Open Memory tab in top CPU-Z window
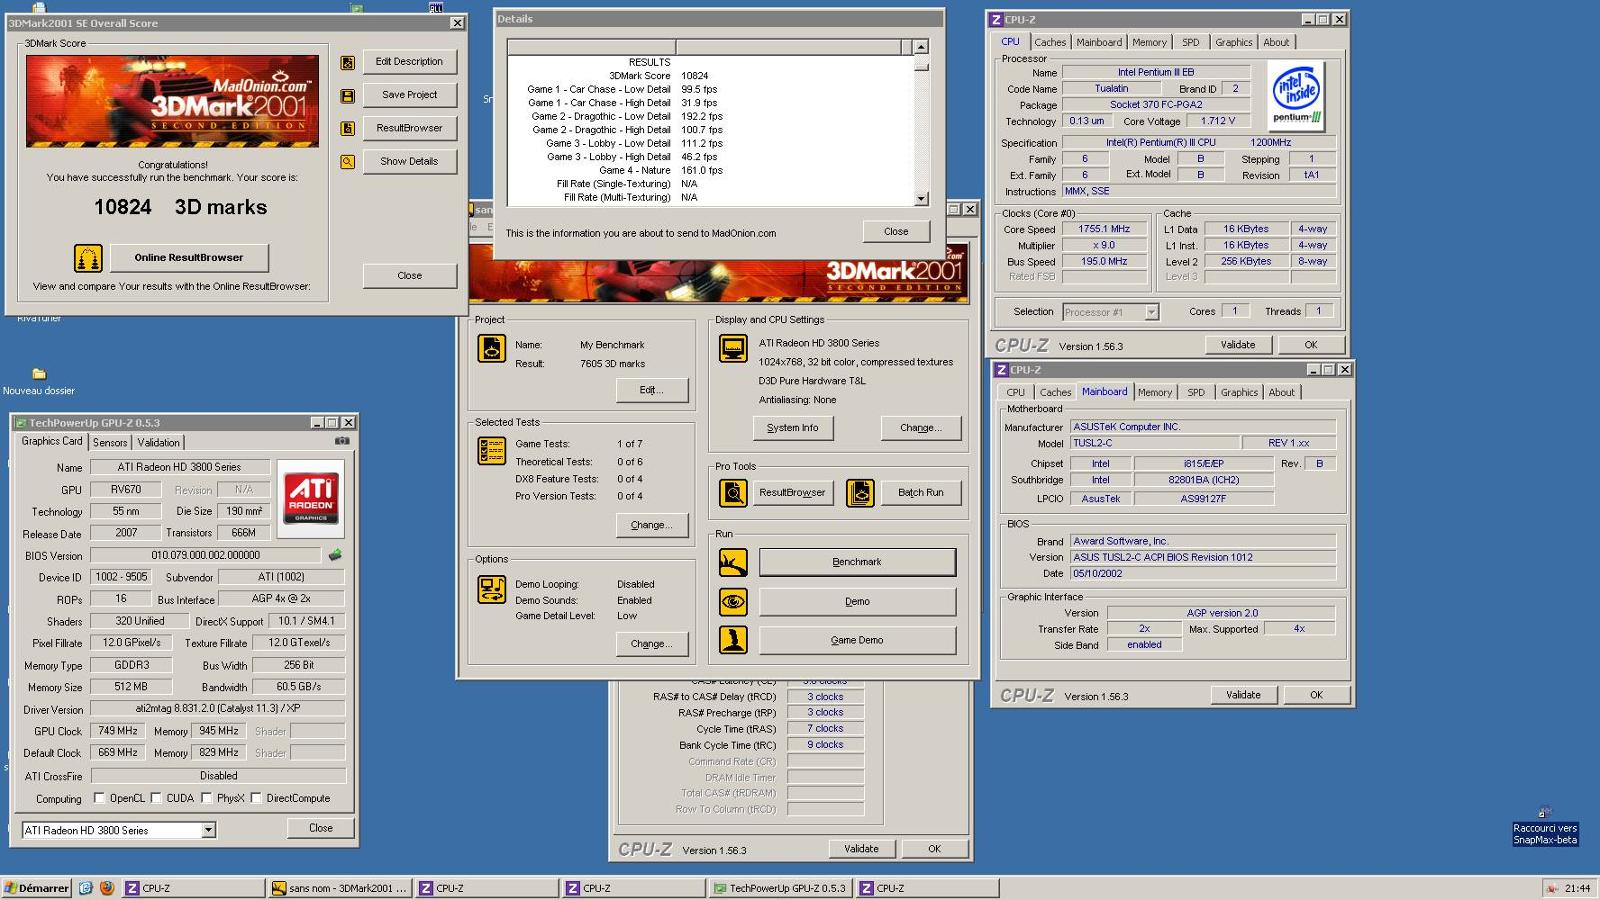 click(x=1149, y=43)
